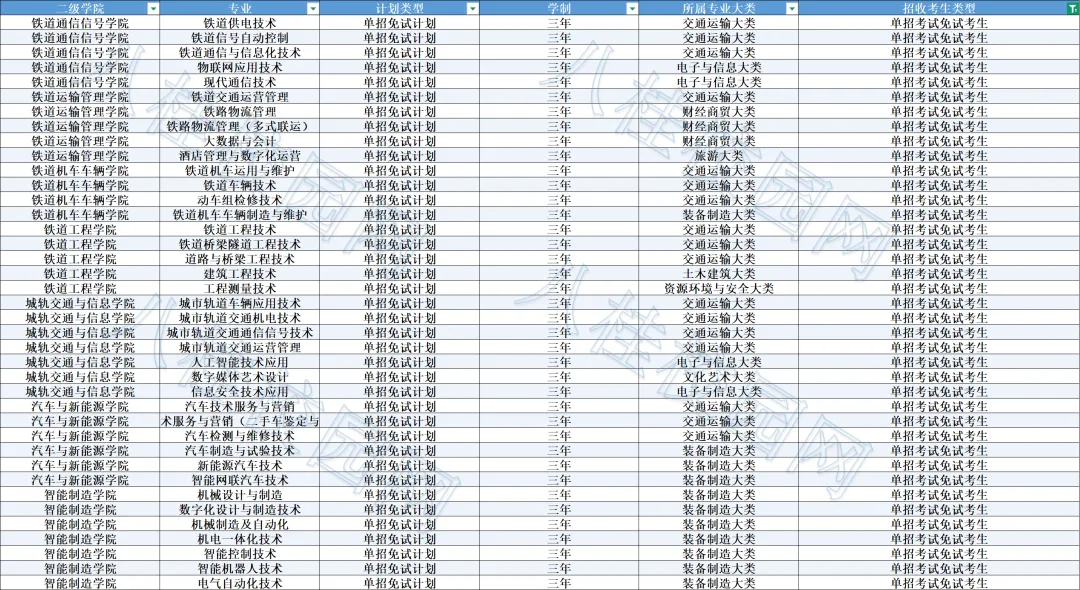This screenshot has height=590, width=1080.
Task: Select 财经商贸大类 in the 大数据与会计 row
Action: click(719, 141)
